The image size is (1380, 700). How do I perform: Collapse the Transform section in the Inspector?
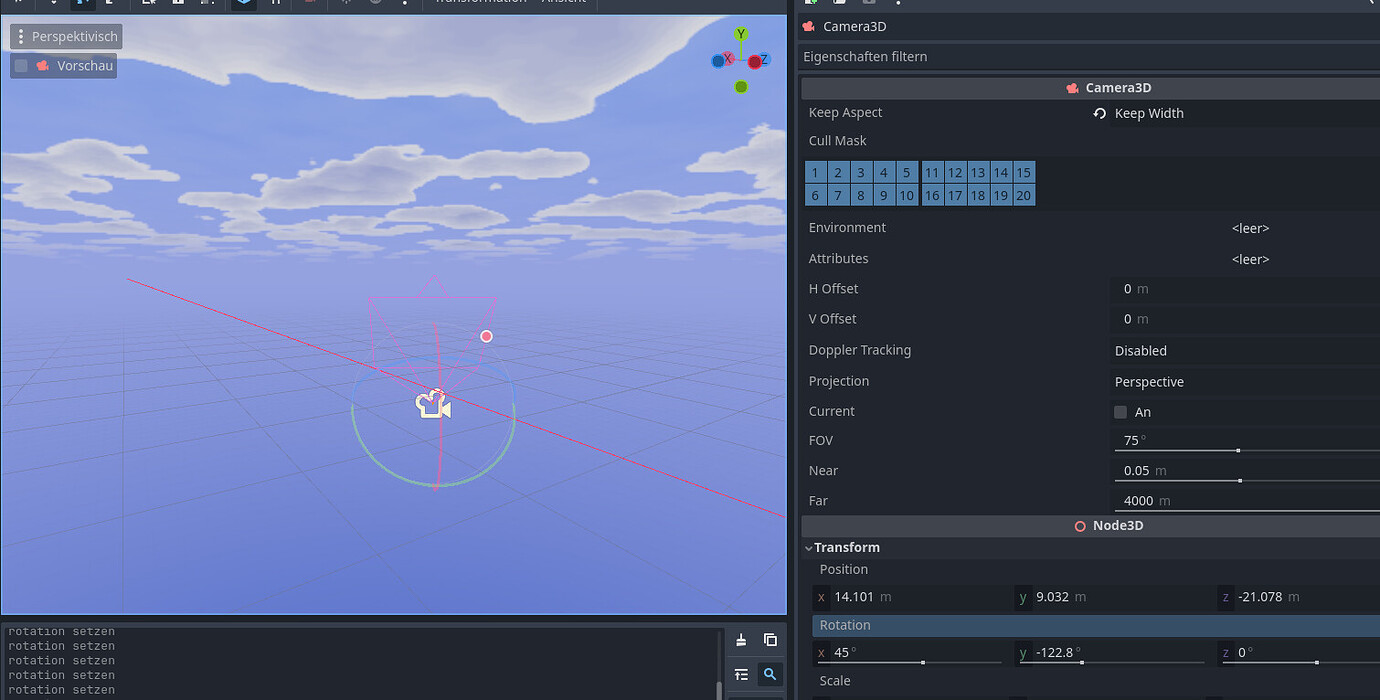[x=809, y=547]
